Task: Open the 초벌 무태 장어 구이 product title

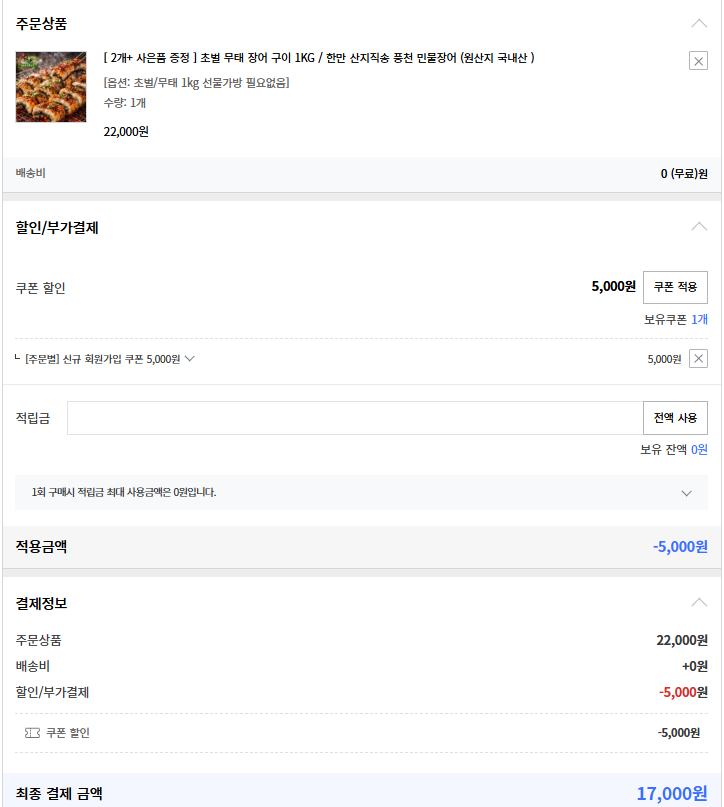Action: pyautogui.click(x=318, y=58)
